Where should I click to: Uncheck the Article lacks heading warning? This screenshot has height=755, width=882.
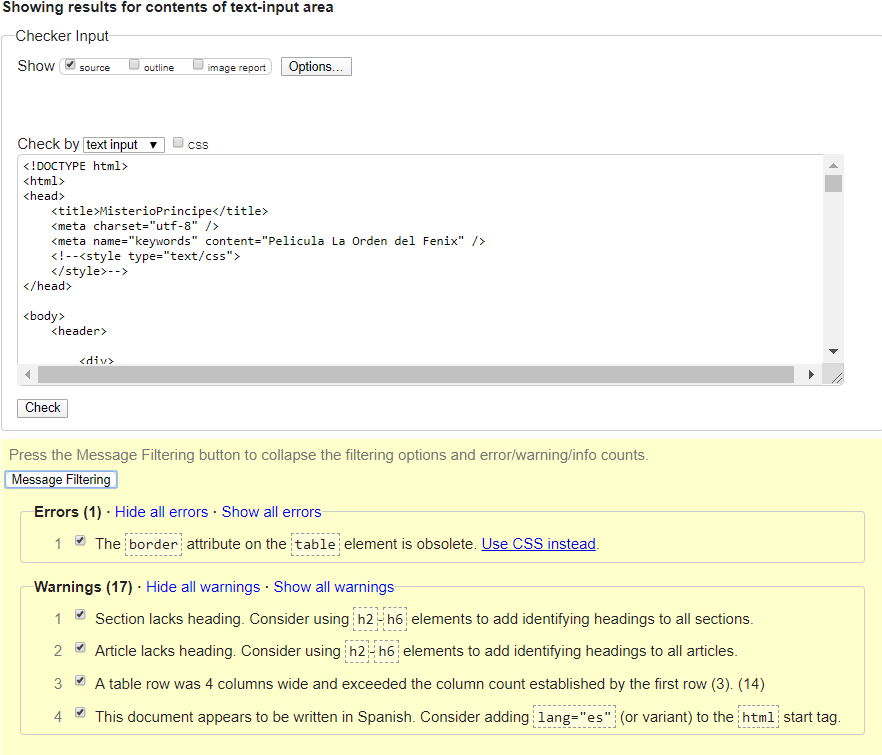80,648
